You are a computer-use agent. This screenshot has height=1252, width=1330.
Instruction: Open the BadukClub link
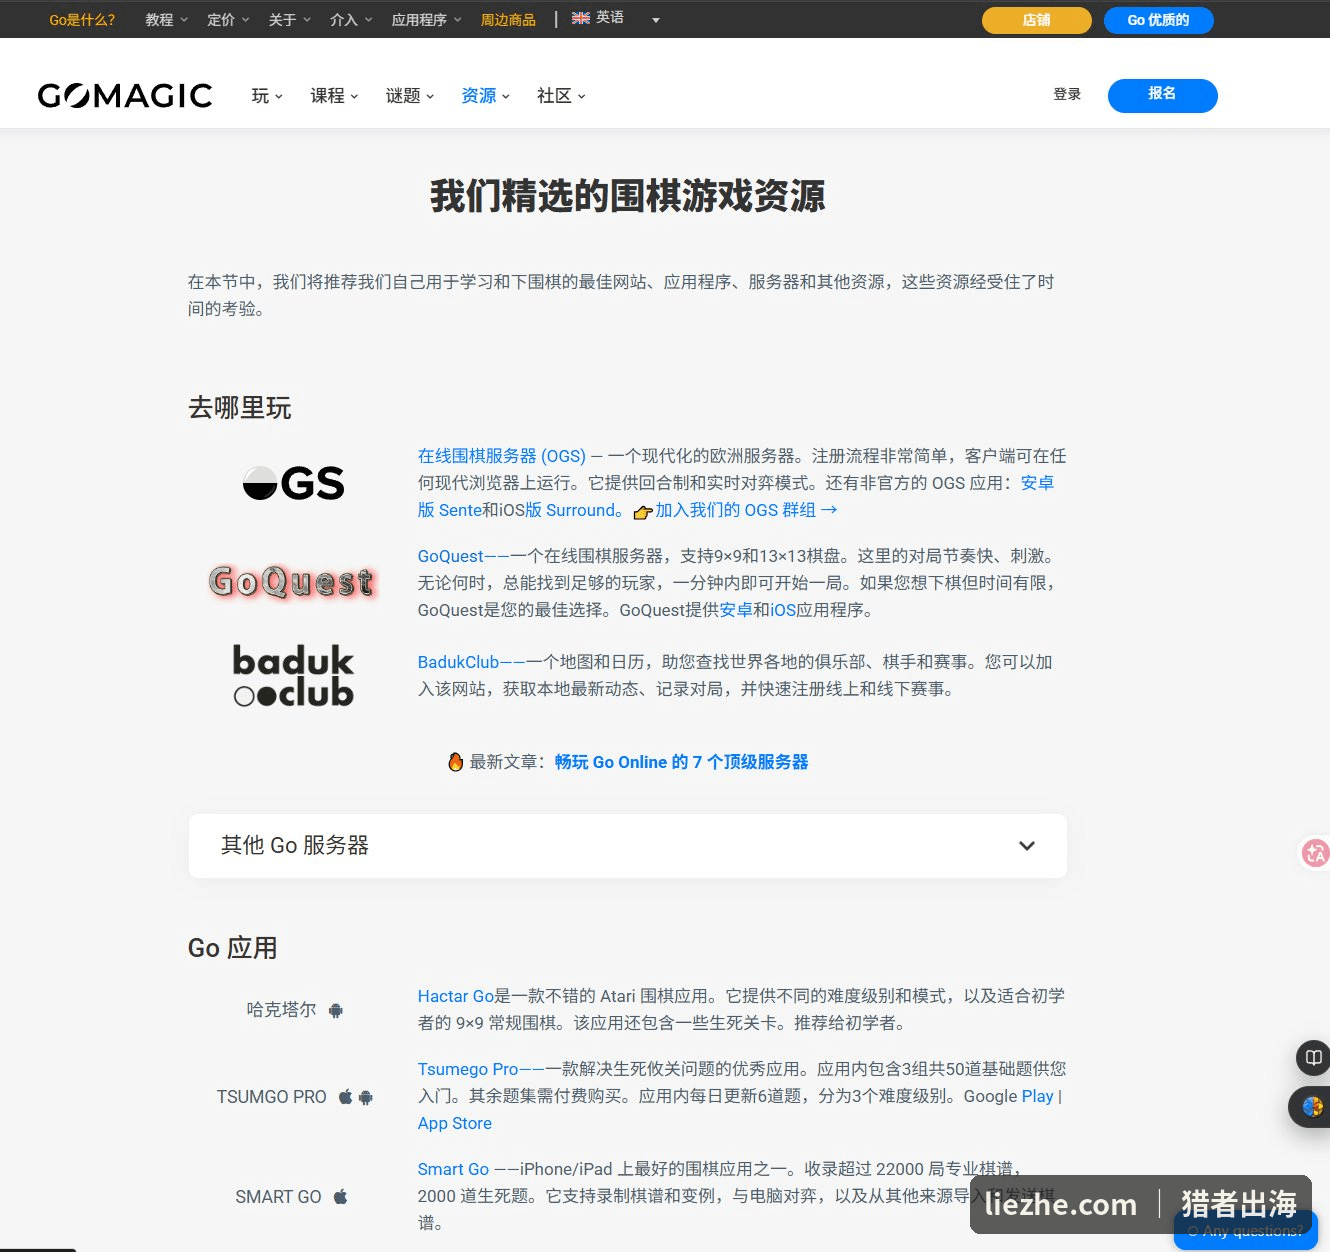point(458,662)
